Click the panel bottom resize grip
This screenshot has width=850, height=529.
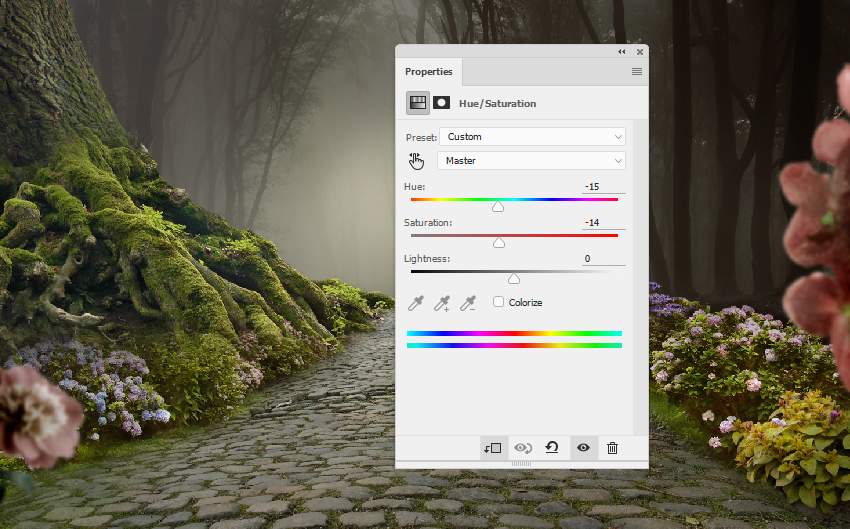point(521,464)
